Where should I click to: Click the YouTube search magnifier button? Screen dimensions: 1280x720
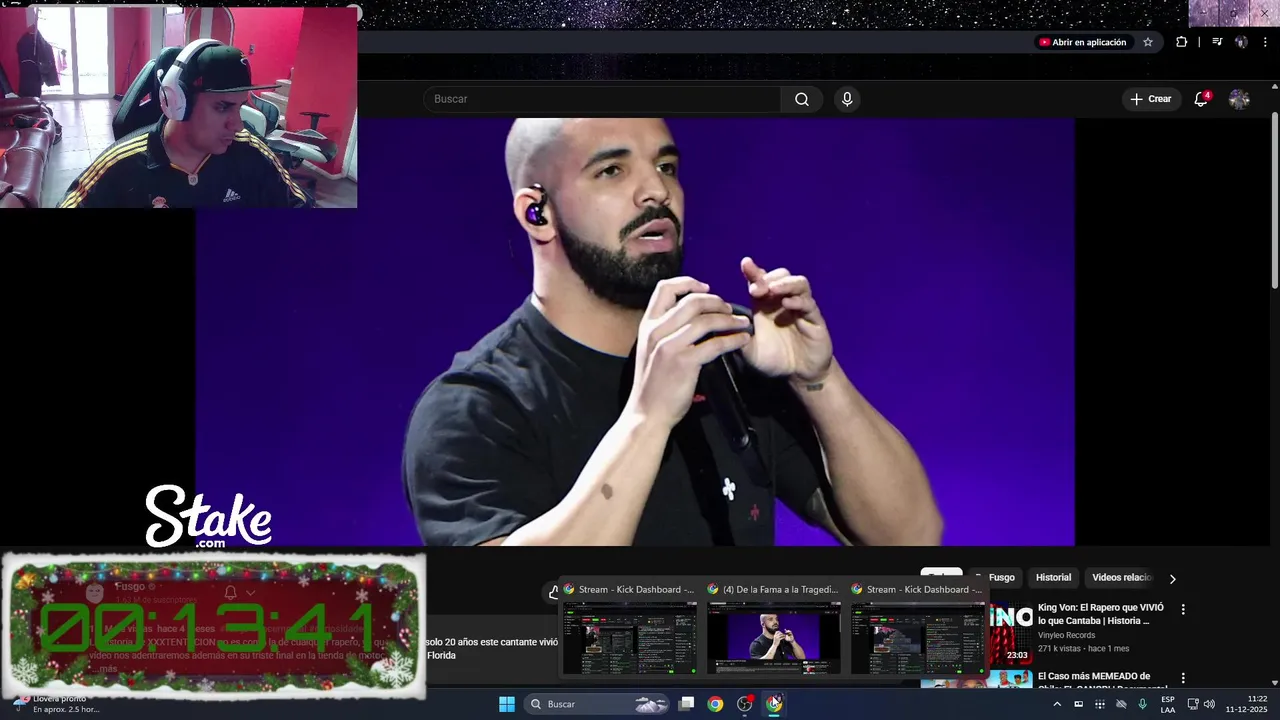802,99
